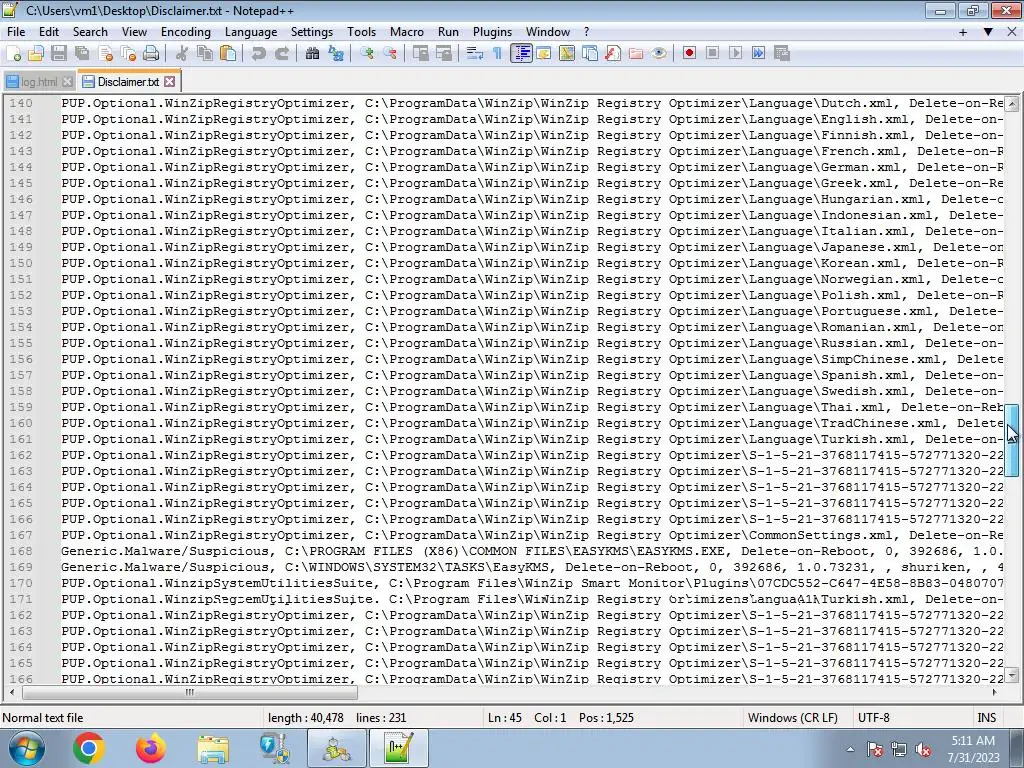
Task: Click vertical scrollbar down arrow
Action: [1012, 675]
